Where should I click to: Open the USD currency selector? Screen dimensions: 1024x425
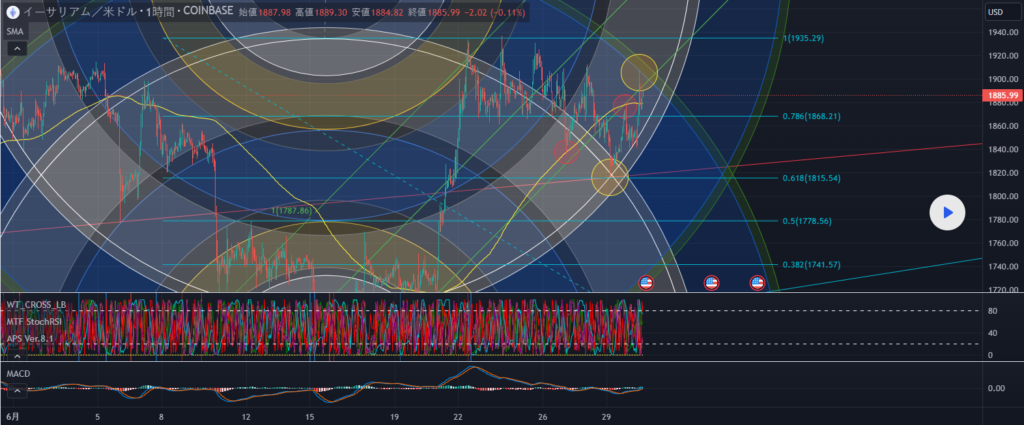(996, 12)
